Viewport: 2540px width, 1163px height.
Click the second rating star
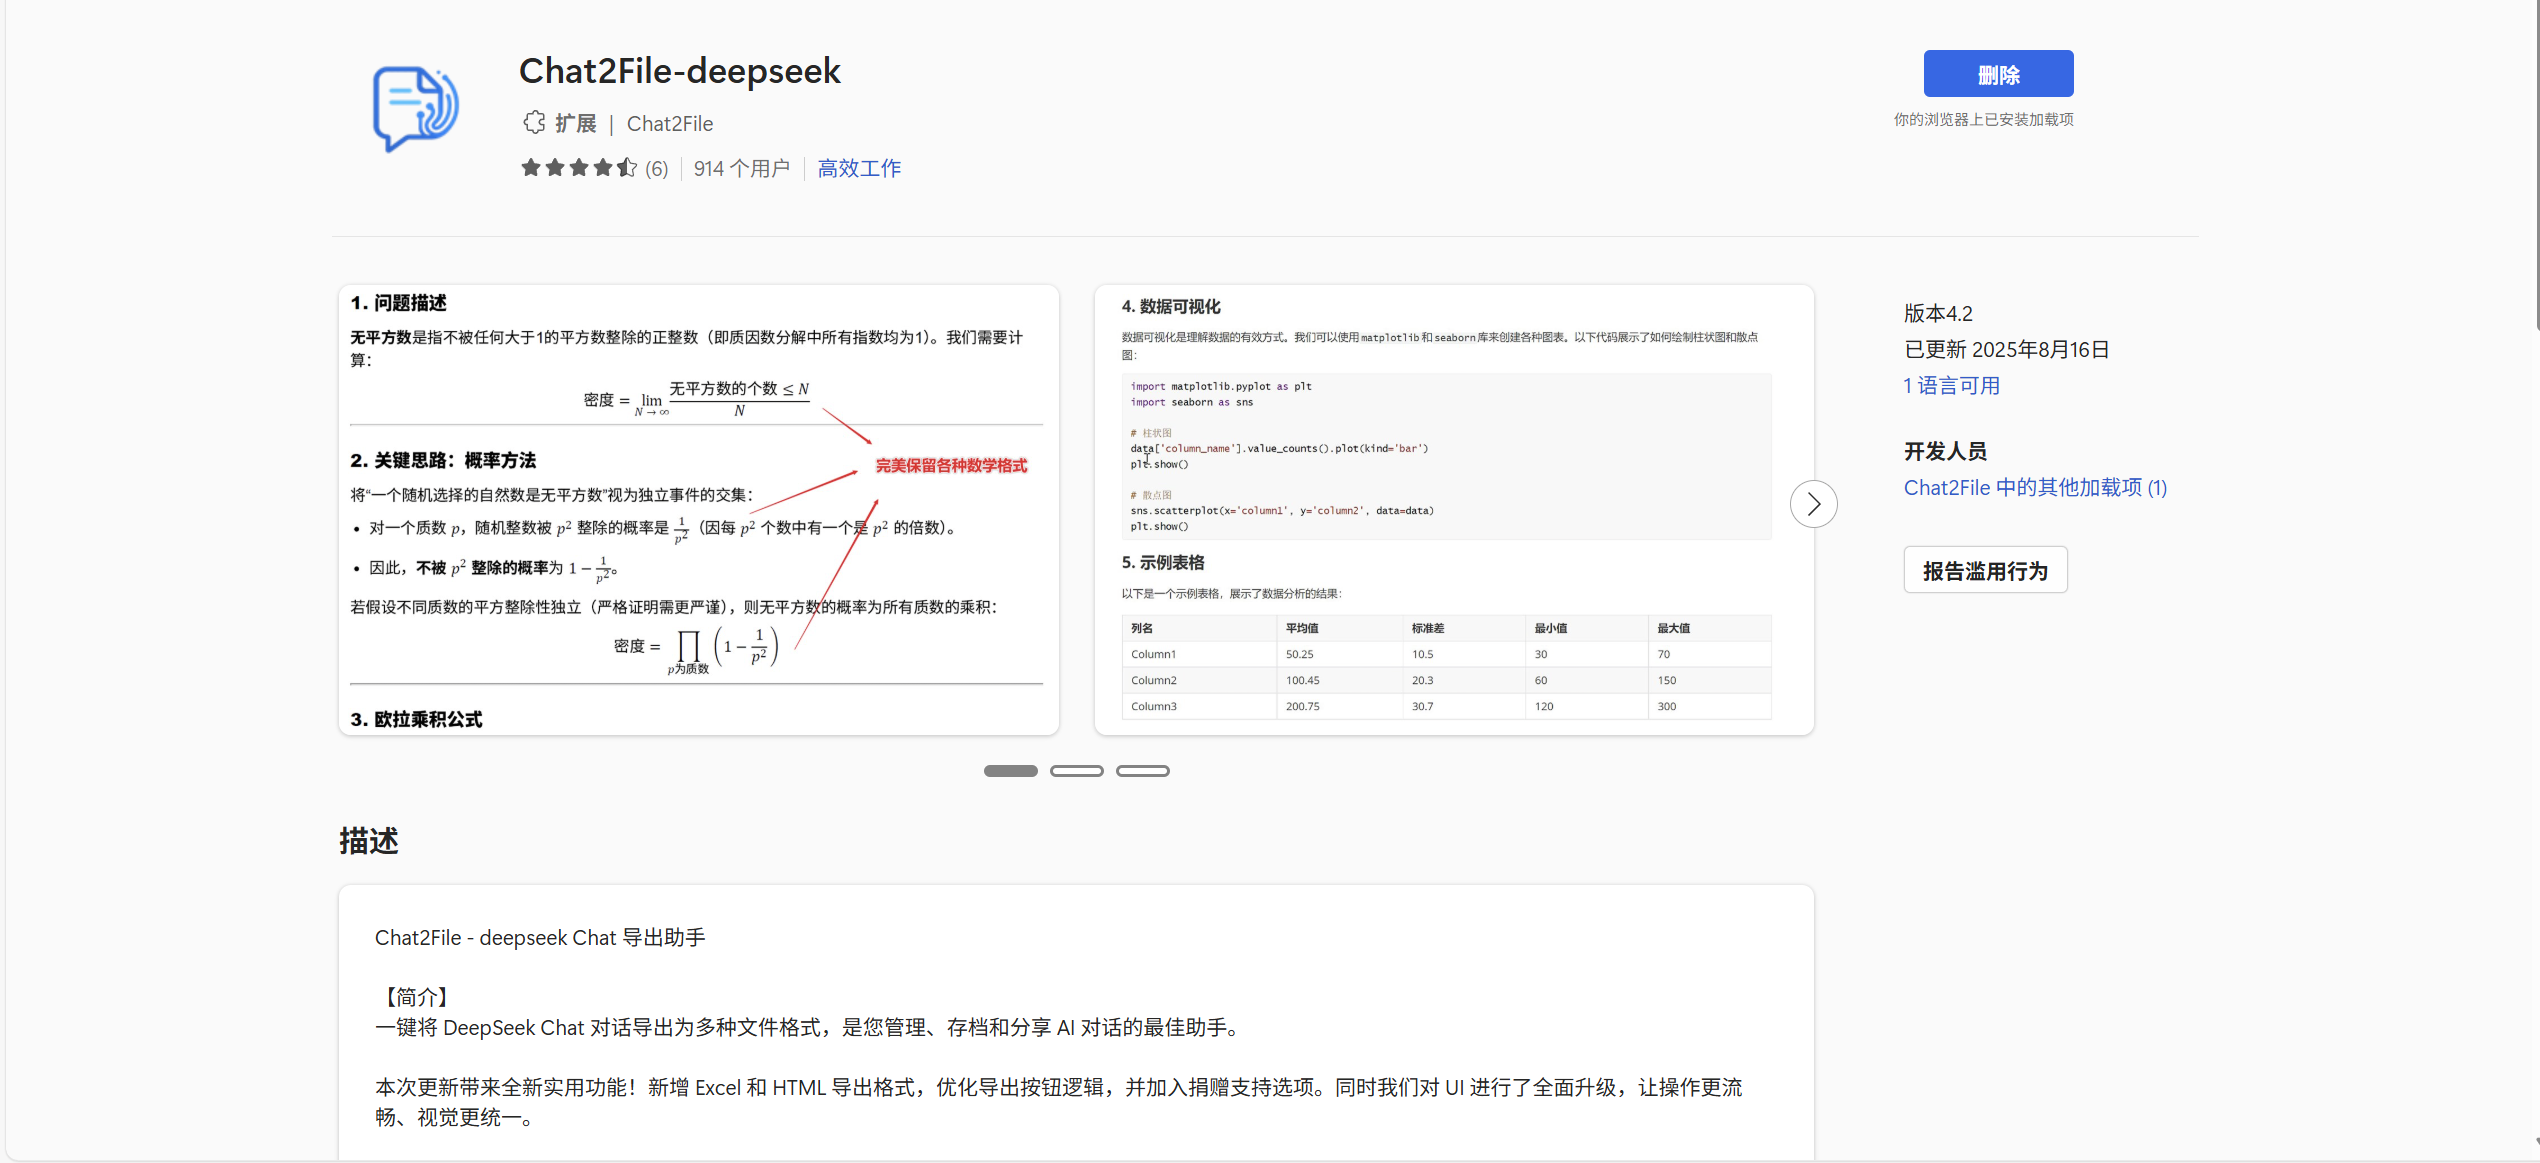click(x=555, y=167)
